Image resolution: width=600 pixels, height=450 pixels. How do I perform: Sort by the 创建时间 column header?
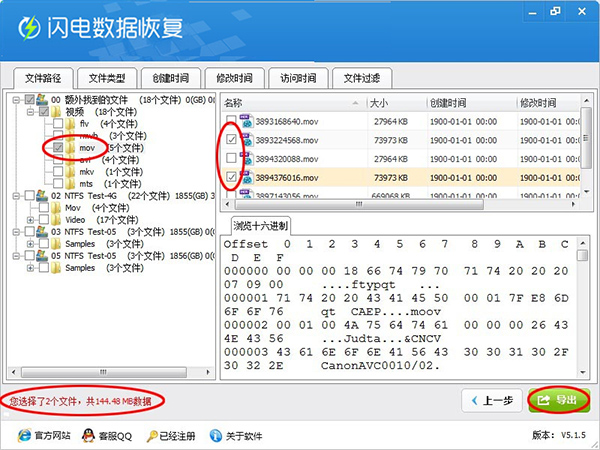471,103
